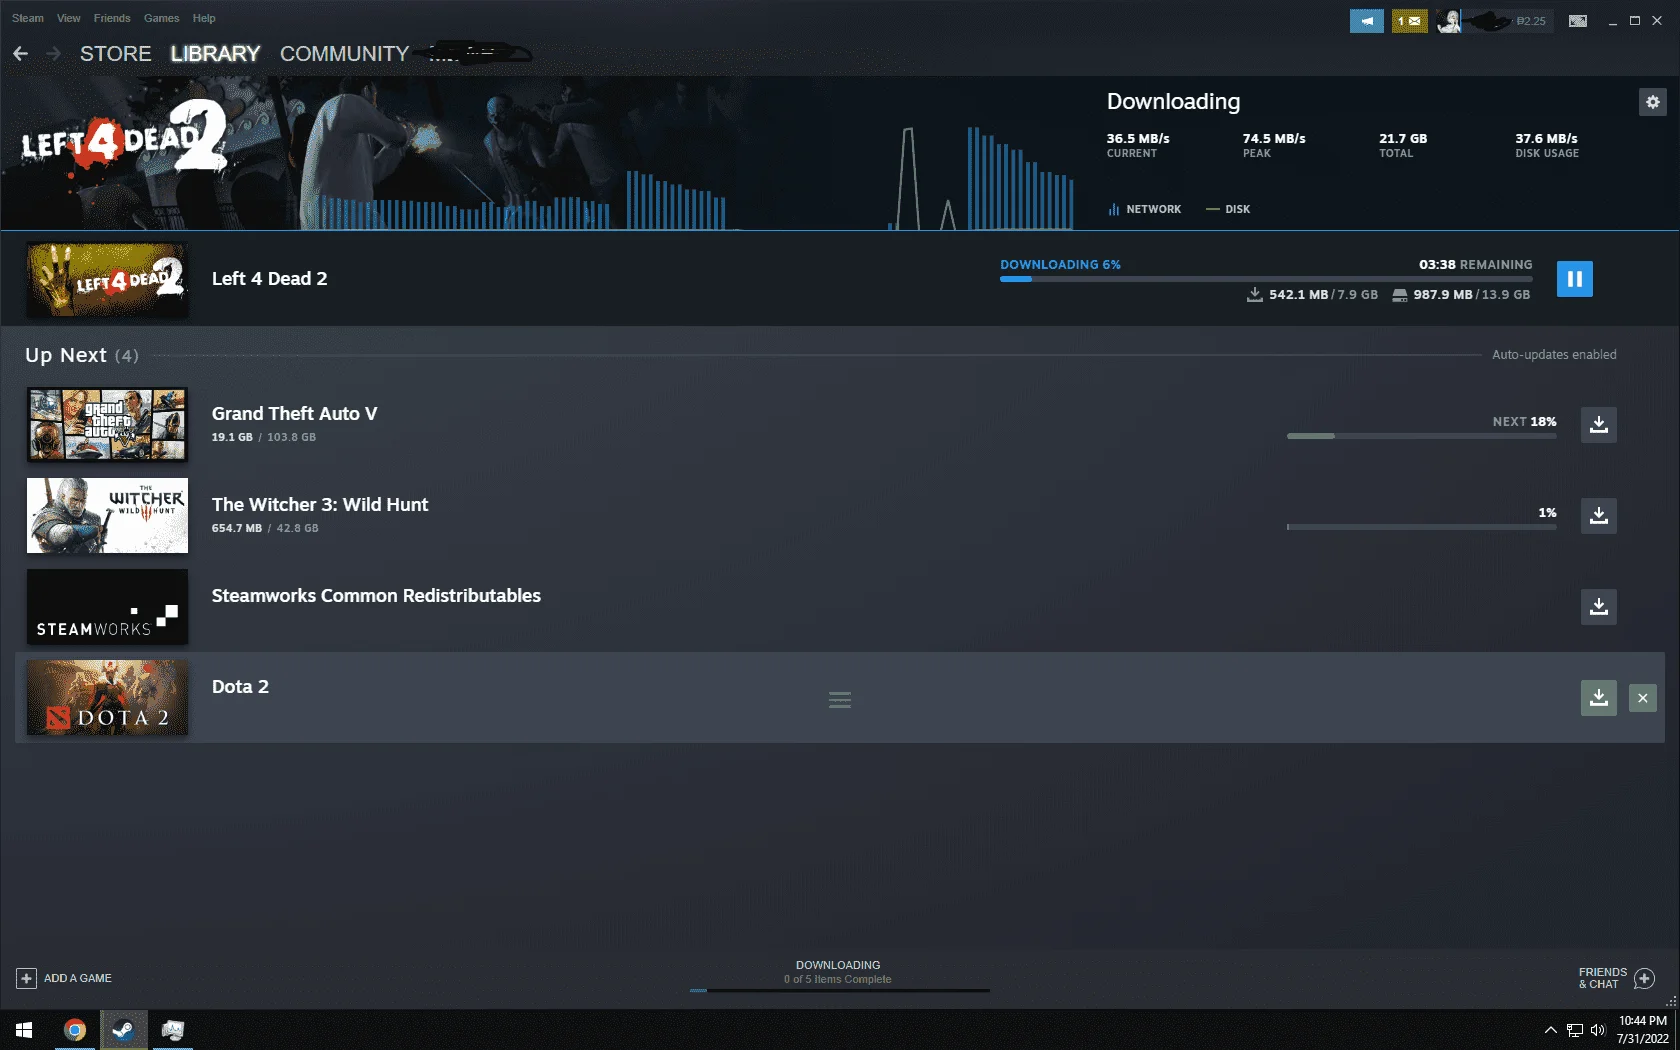Click the 36.5 MB/s current speed
1680x1050 pixels.
coord(1138,138)
